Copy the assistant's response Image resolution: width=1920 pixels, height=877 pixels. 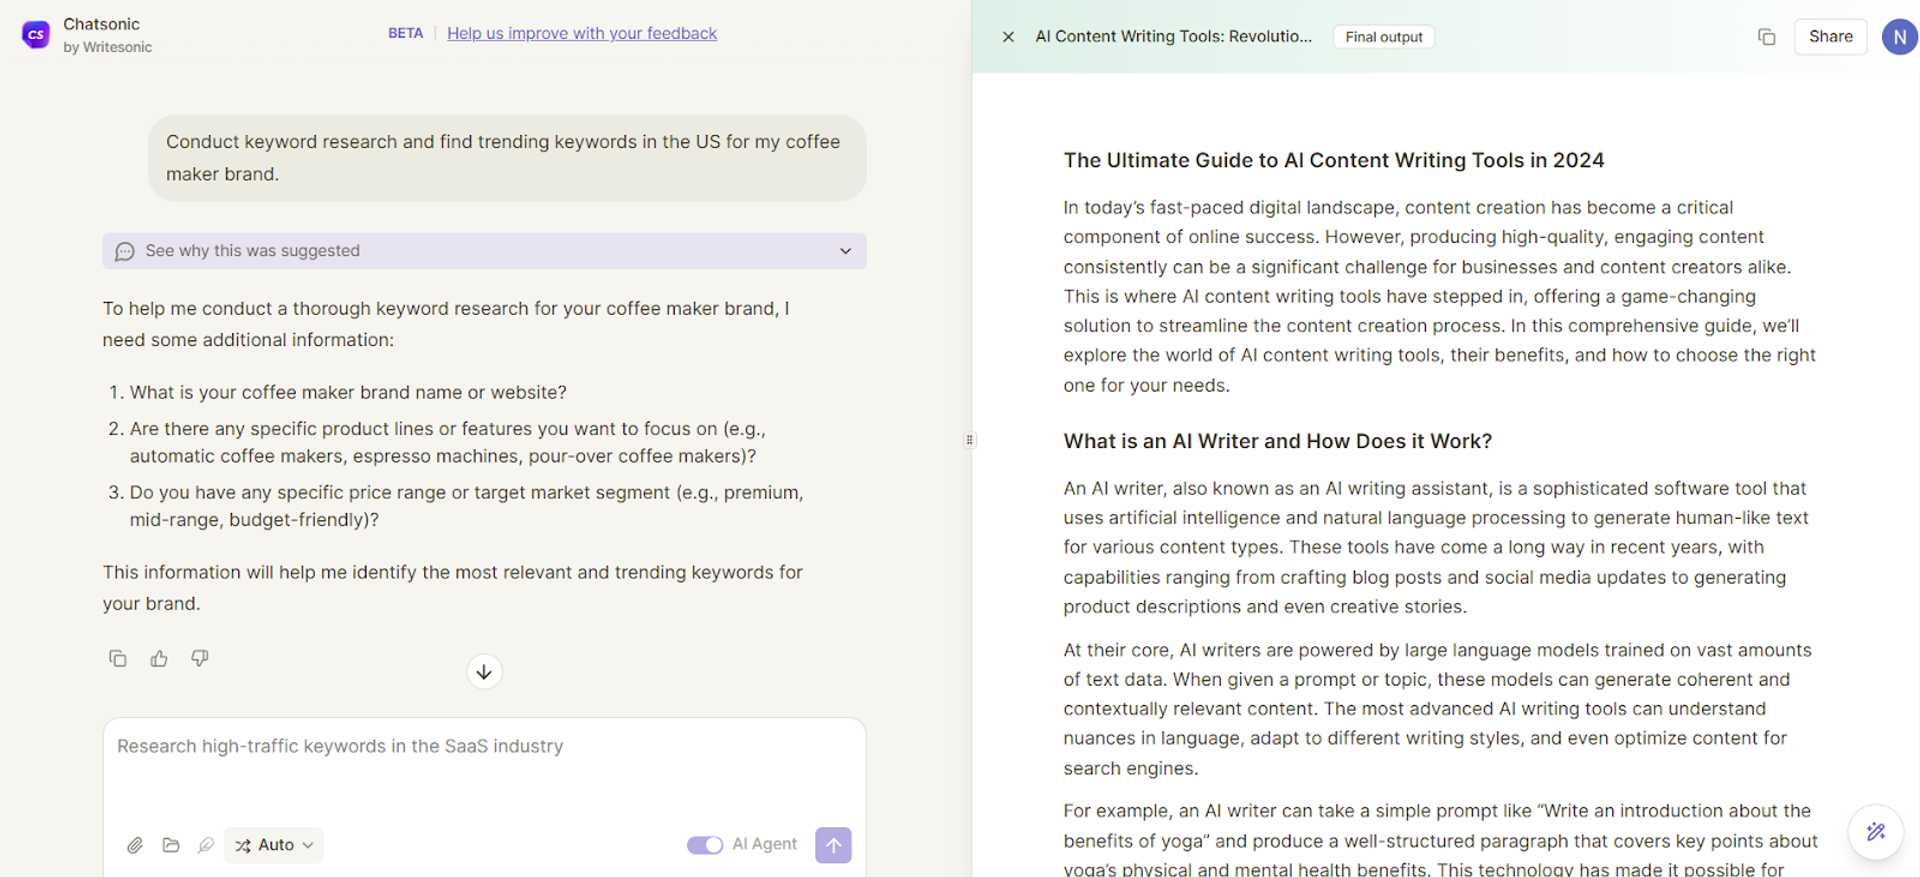[x=118, y=658]
